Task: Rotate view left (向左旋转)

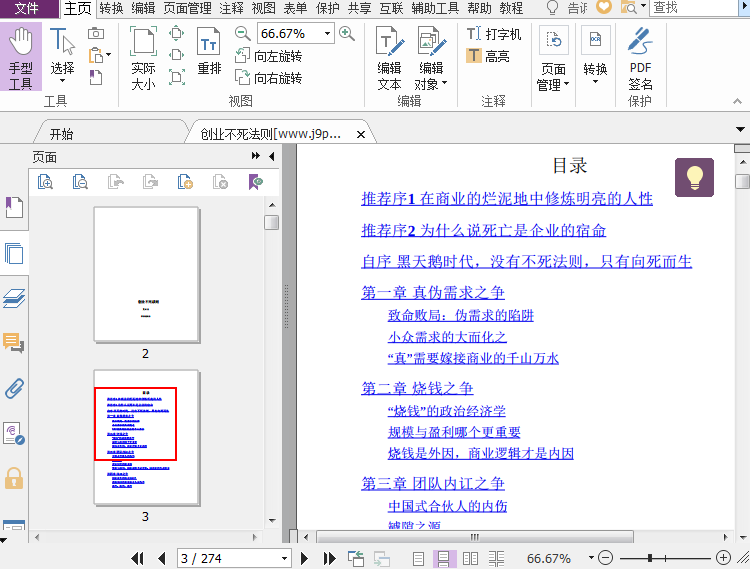Action: click(x=269, y=56)
